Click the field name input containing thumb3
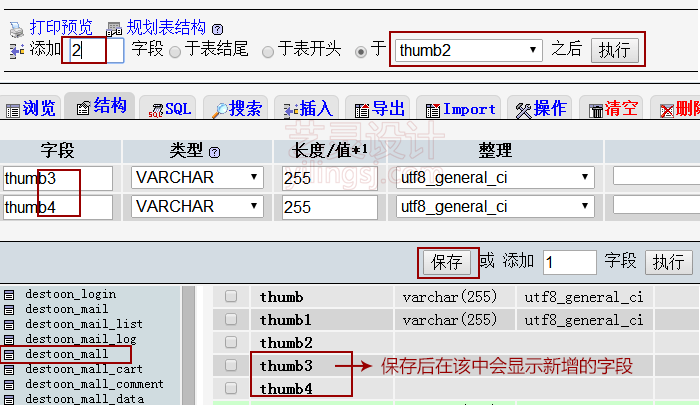 (x=58, y=179)
